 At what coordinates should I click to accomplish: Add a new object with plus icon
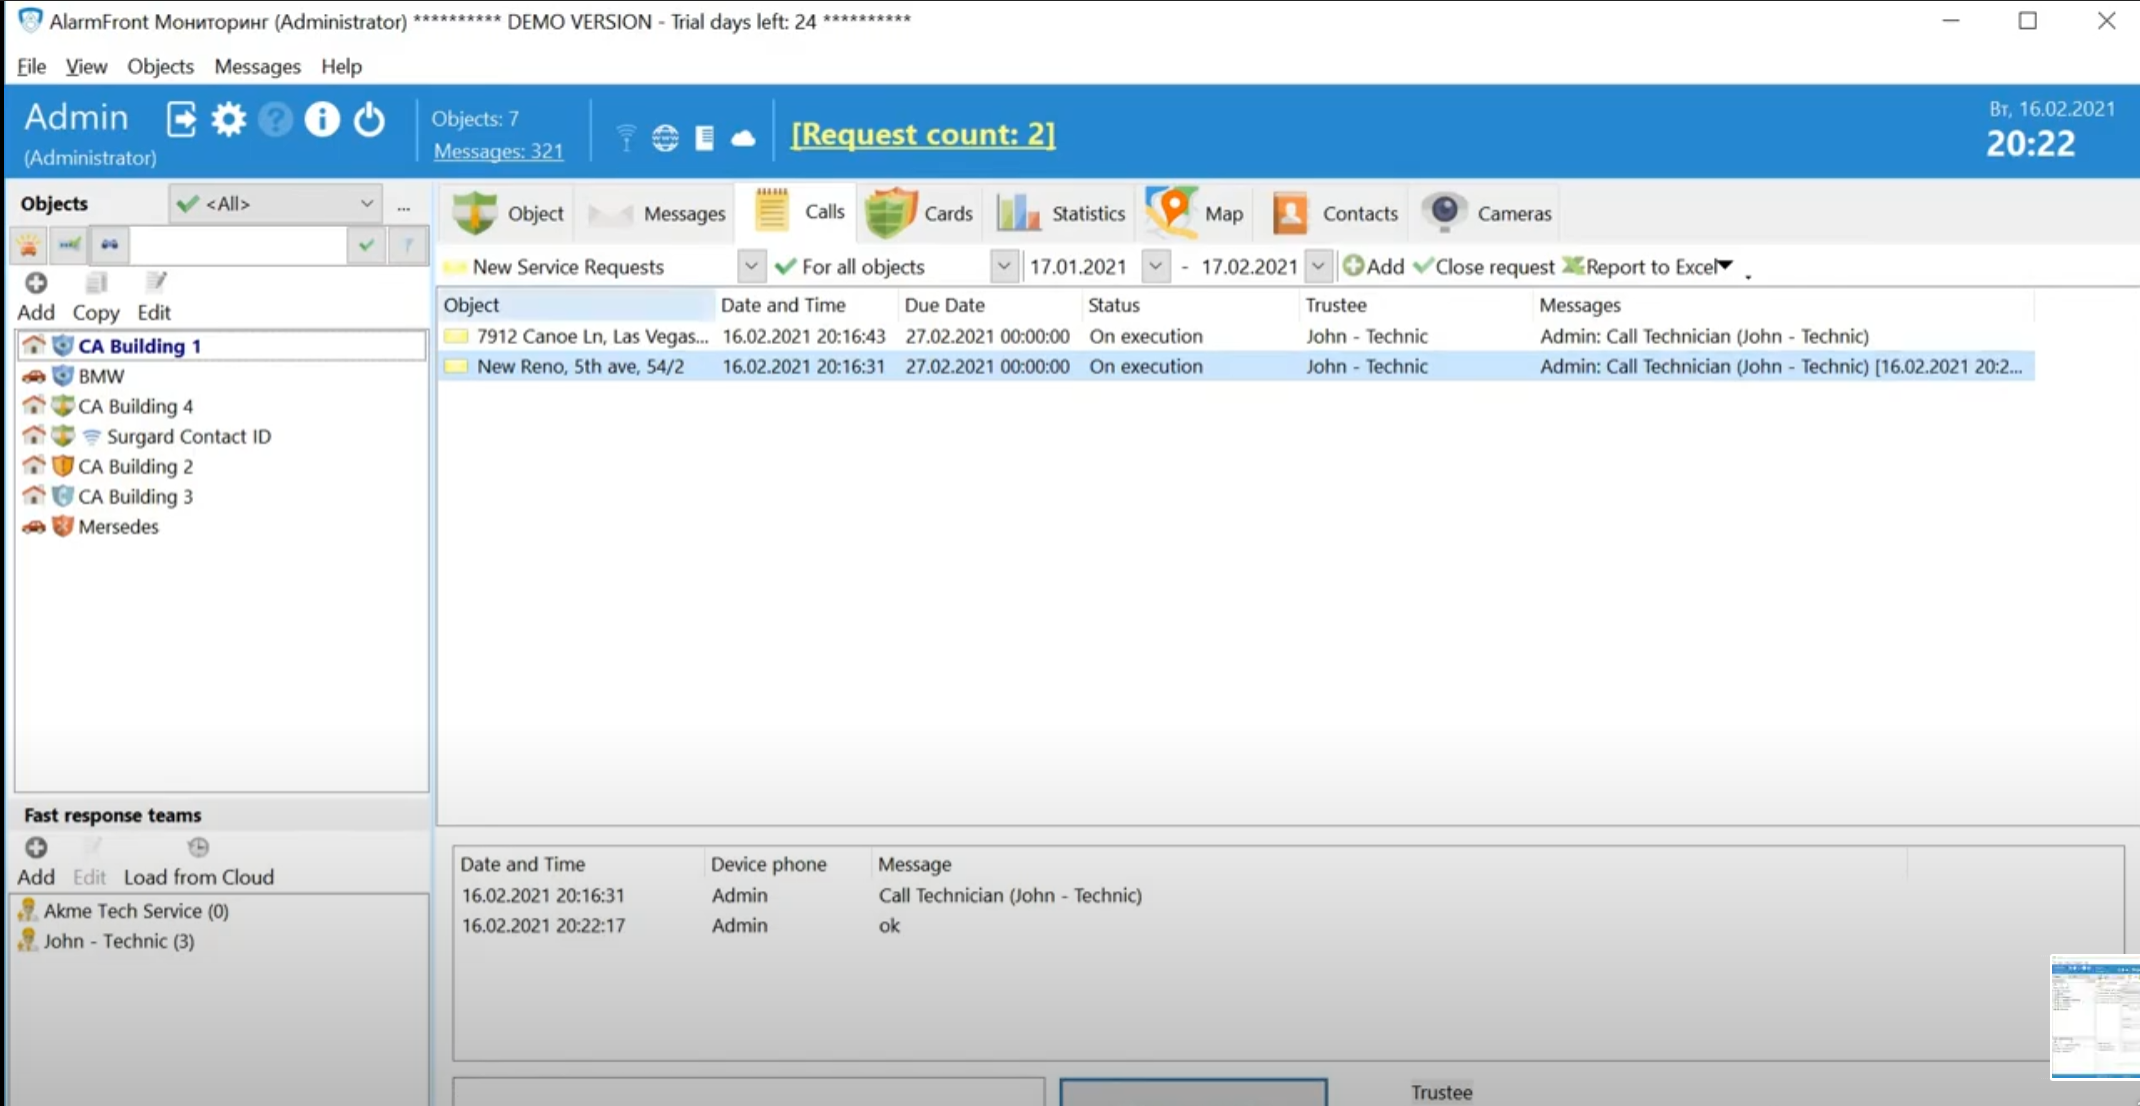click(36, 296)
